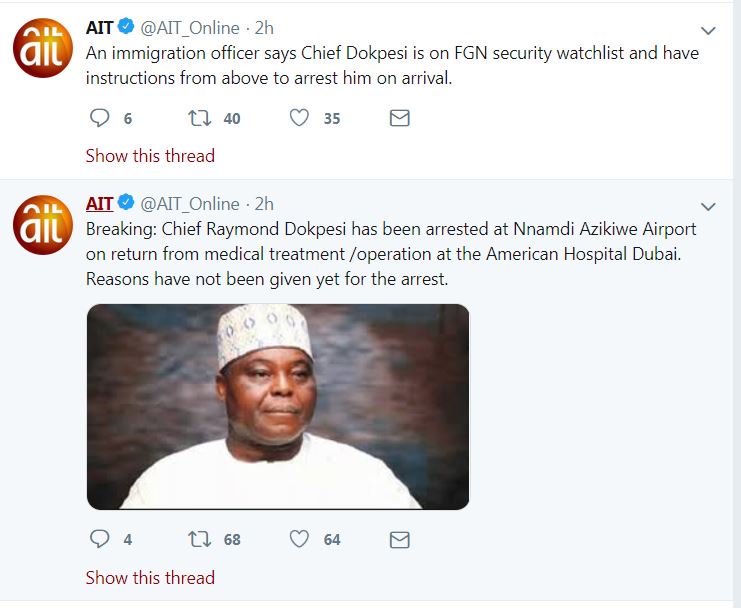Click @AIT_Online handle on first tweet
Image resolution: width=741 pixels, height=608 pixels.
tap(191, 28)
